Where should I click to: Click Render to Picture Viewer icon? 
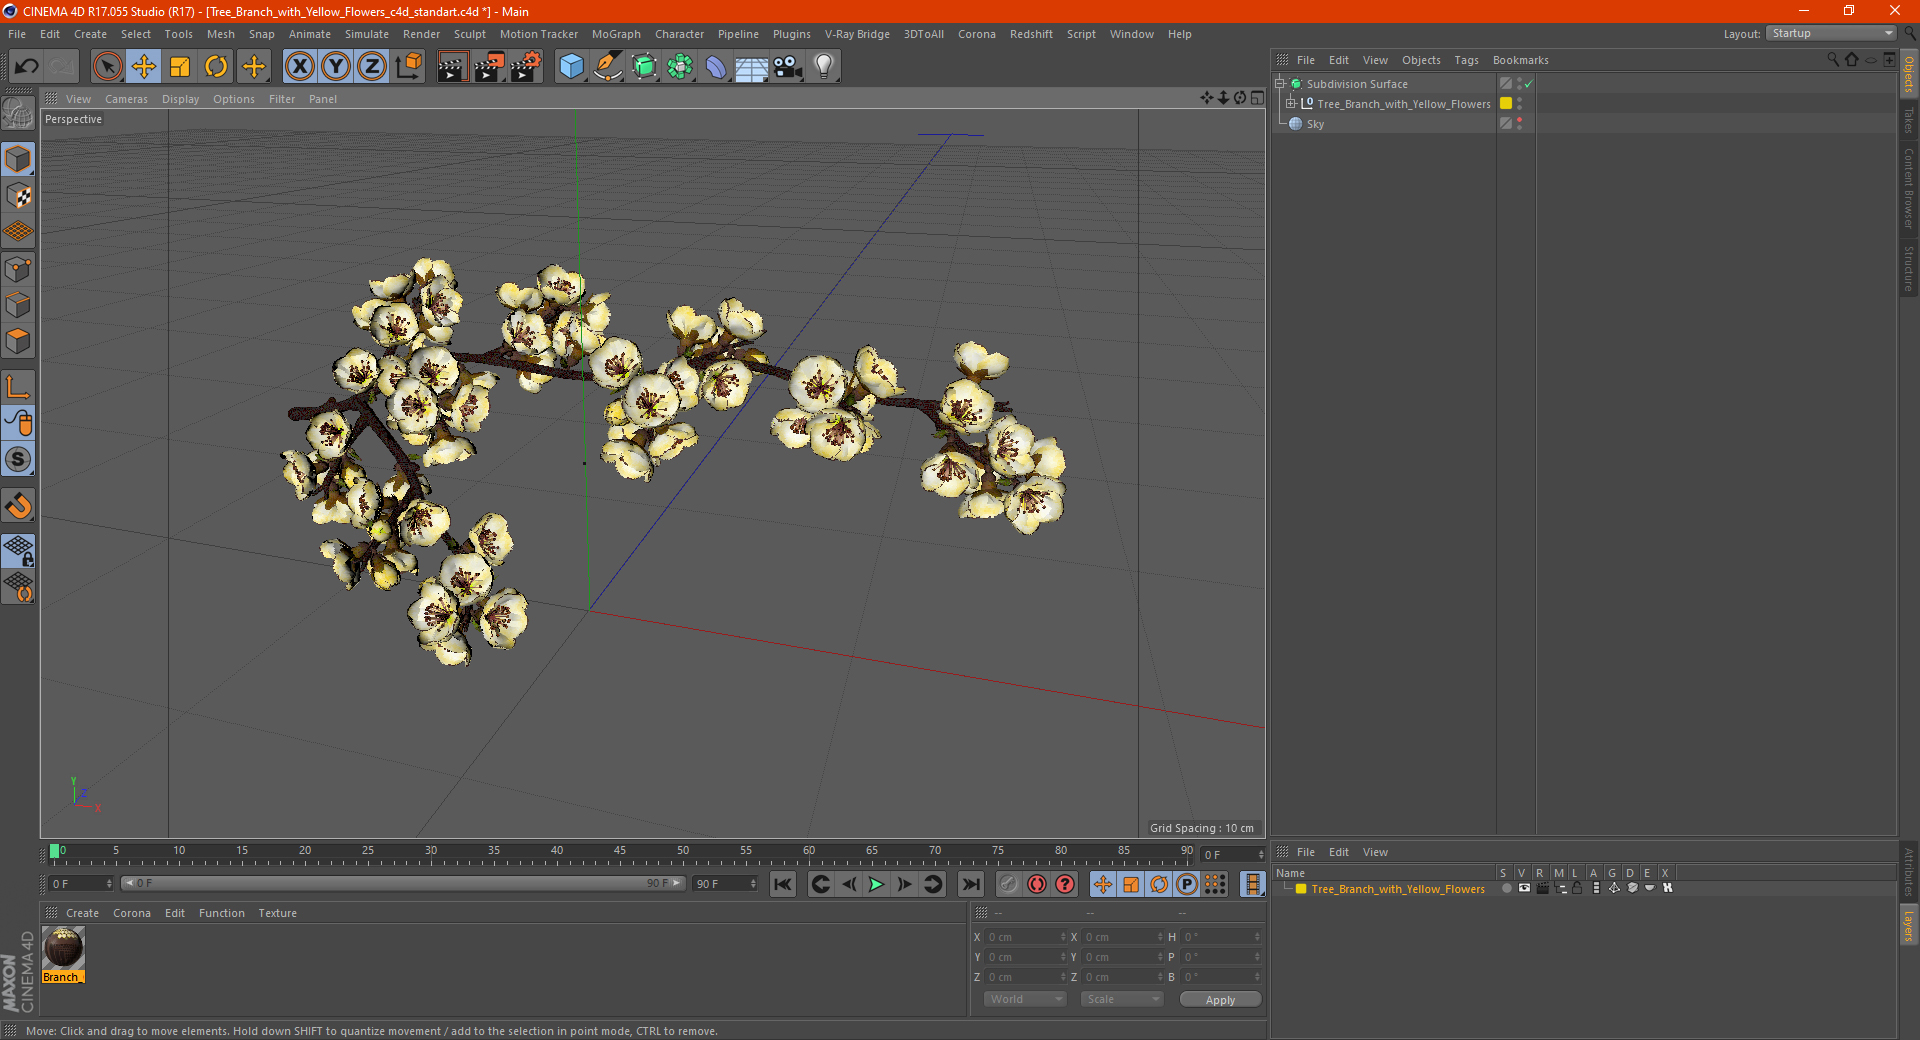point(489,67)
